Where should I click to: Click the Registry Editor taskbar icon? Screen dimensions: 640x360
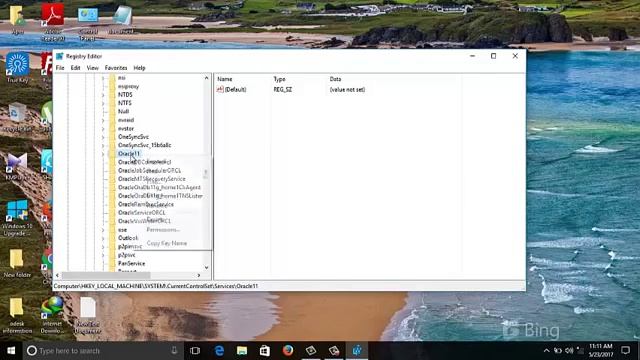(357, 350)
